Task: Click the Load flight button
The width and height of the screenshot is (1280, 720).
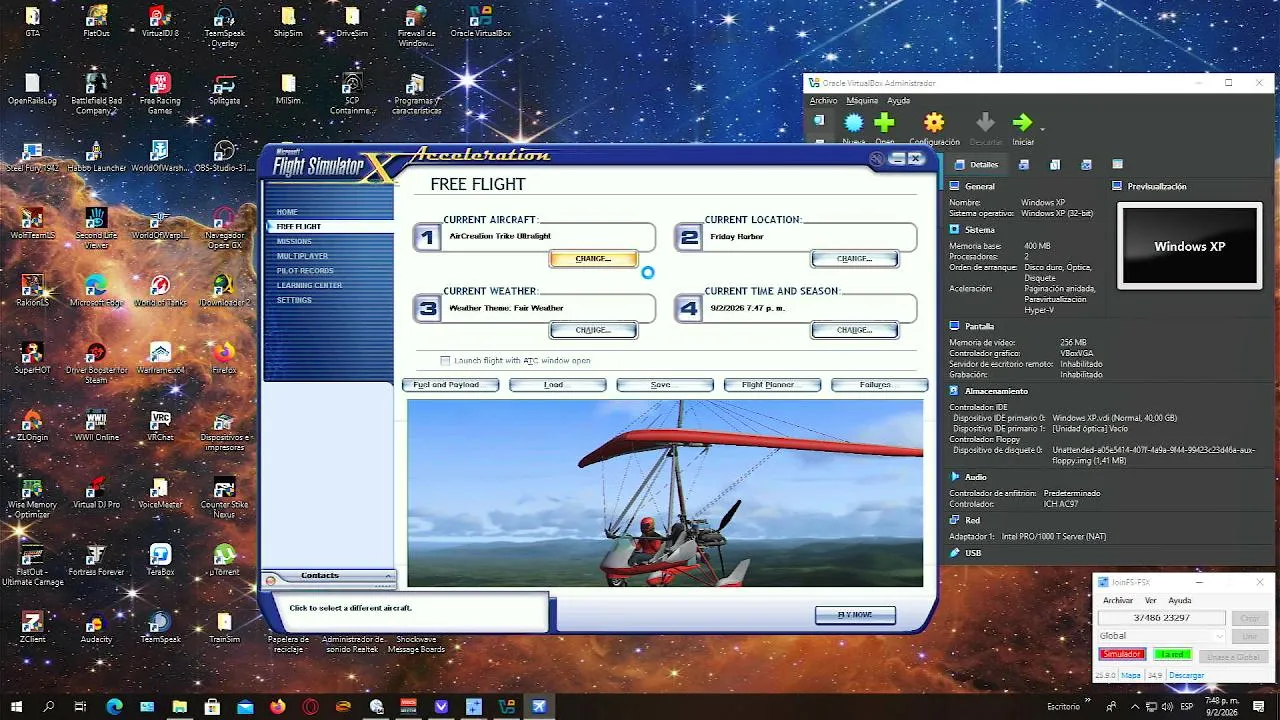Action: (557, 385)
